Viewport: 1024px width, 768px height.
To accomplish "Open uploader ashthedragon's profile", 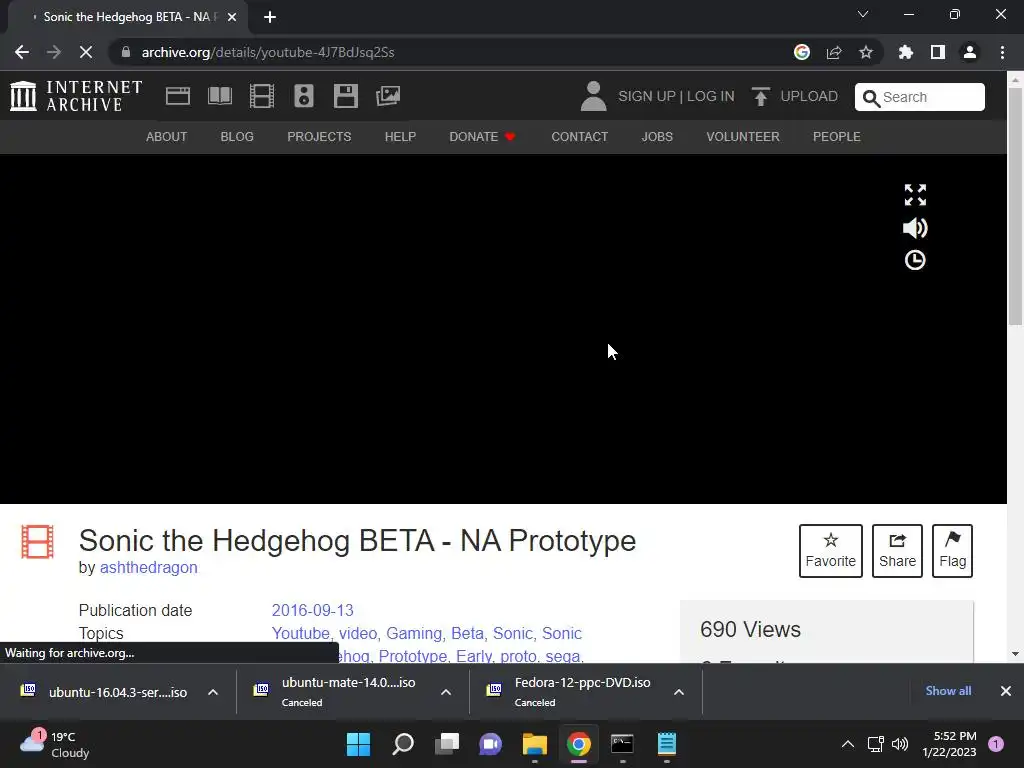I will click(148, 568).
